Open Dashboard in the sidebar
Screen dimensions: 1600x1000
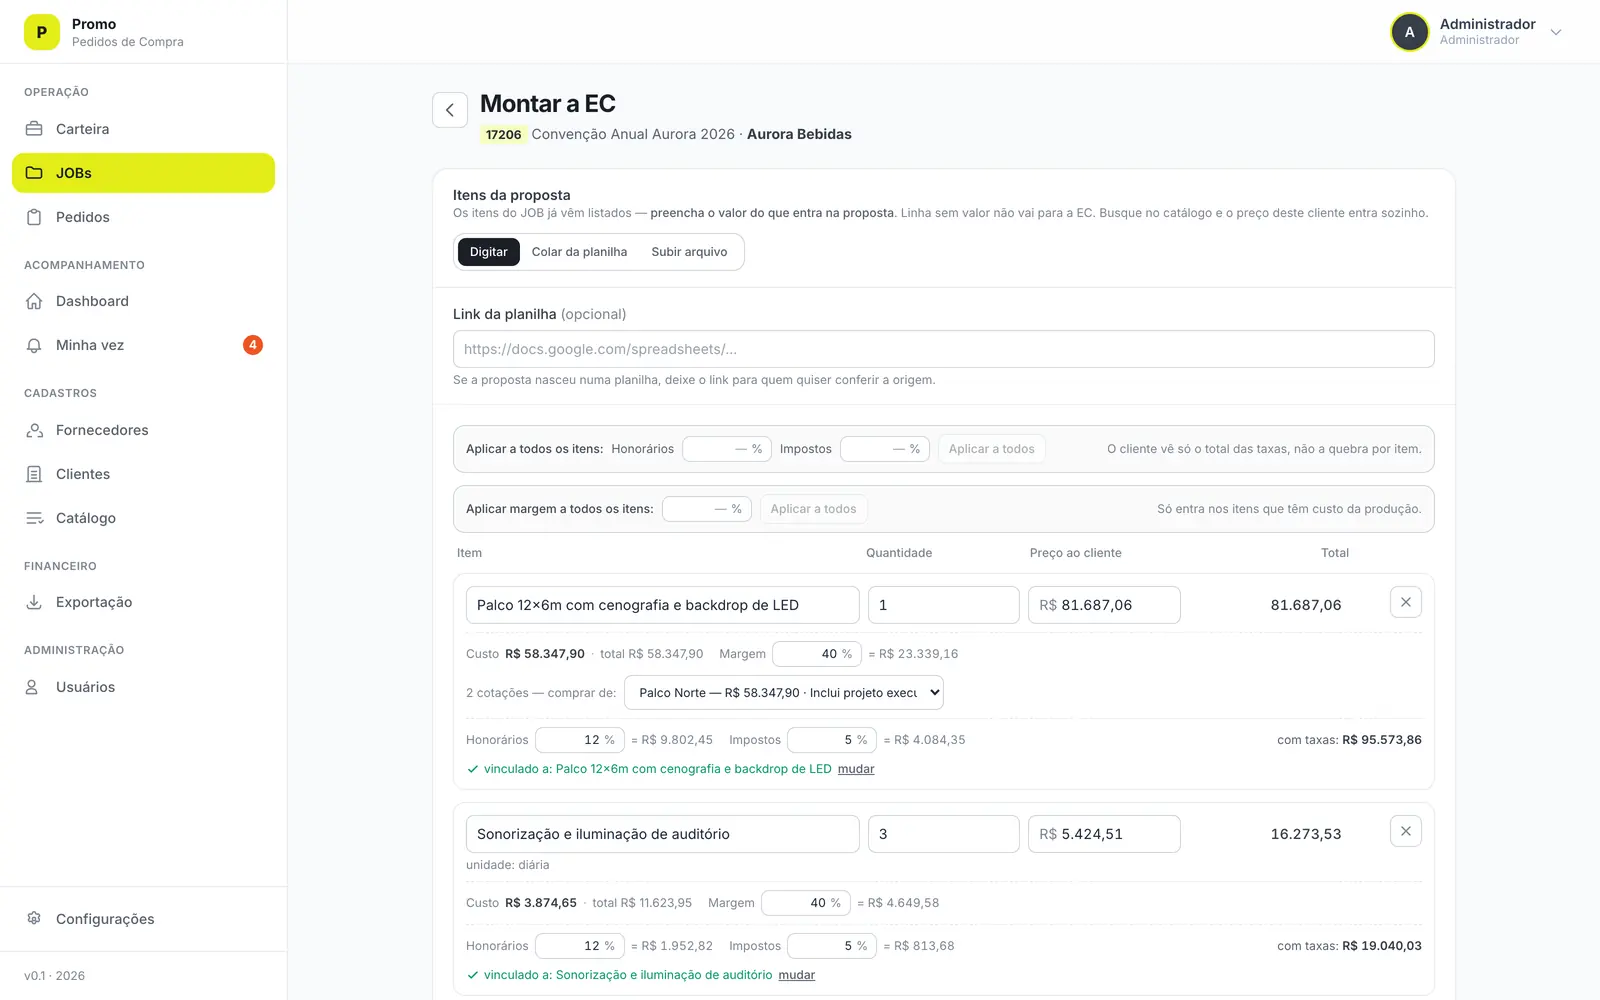click(x=143, y=301)
